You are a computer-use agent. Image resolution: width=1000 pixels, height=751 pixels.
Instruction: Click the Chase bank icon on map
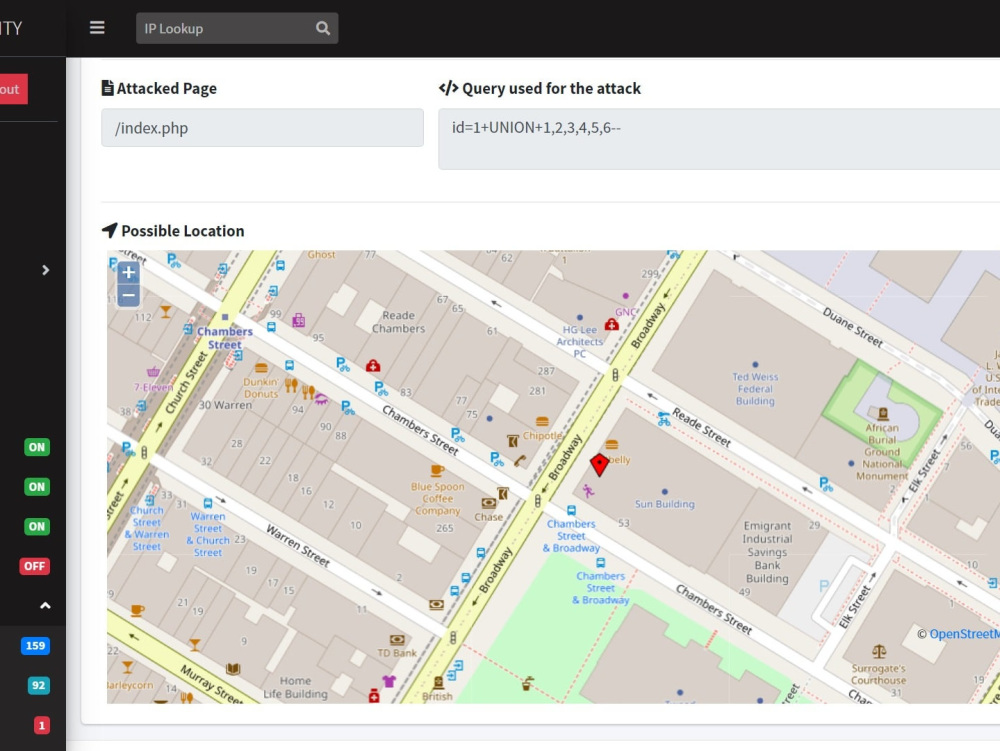pos(489,503)
